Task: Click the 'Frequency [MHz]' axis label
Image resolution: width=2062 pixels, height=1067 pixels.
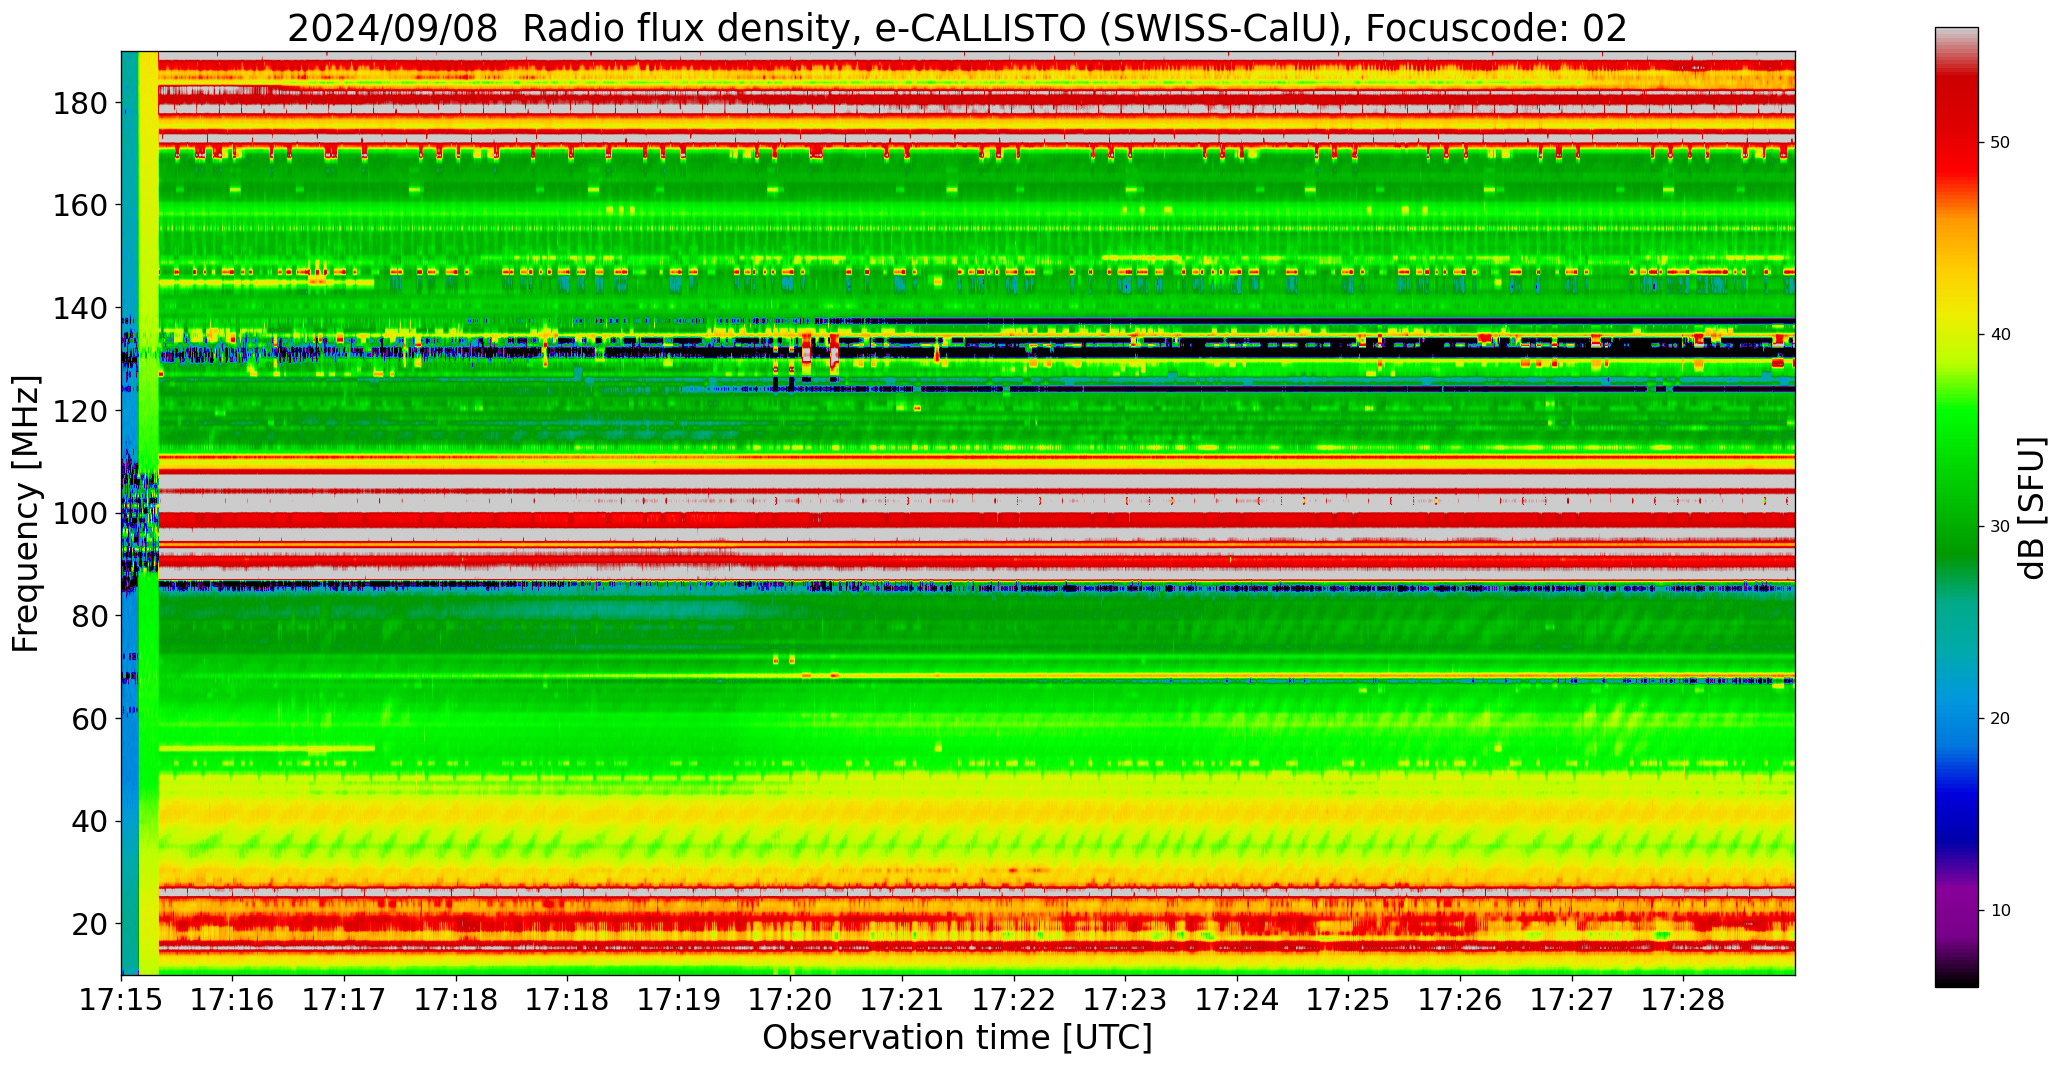Action: tap(26, 513)
